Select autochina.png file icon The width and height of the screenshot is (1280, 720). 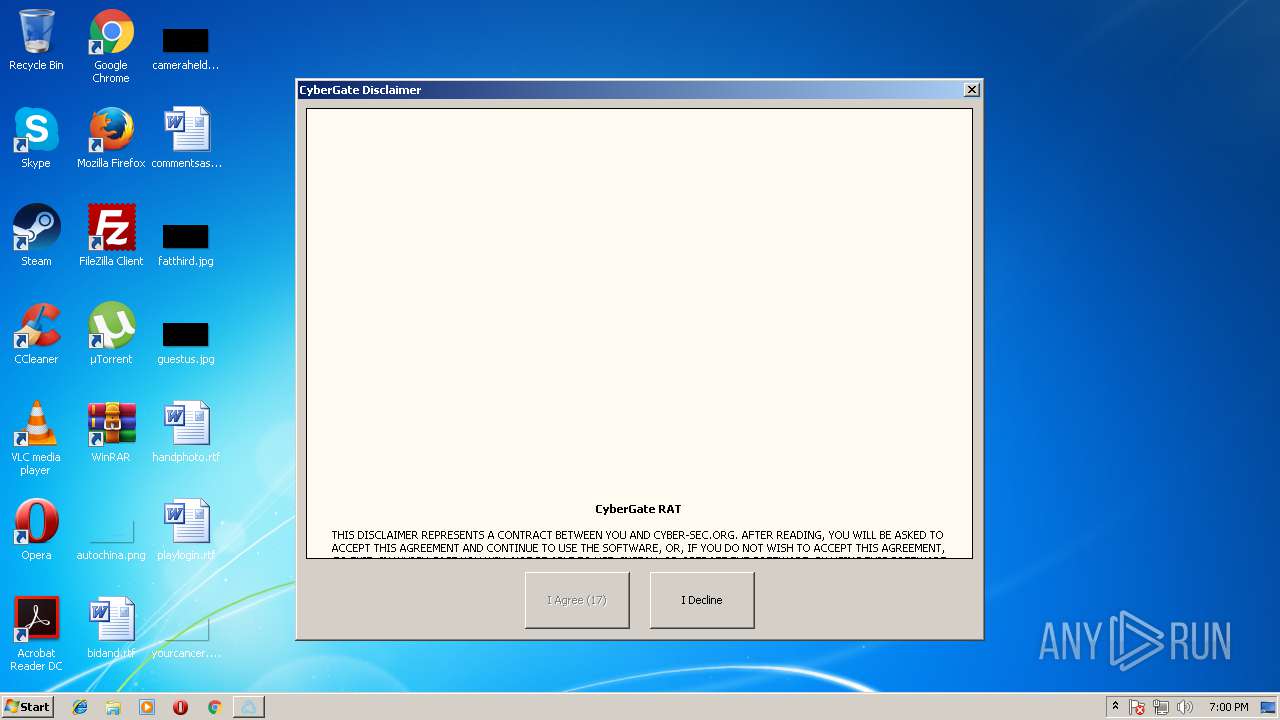coord(111,539)
